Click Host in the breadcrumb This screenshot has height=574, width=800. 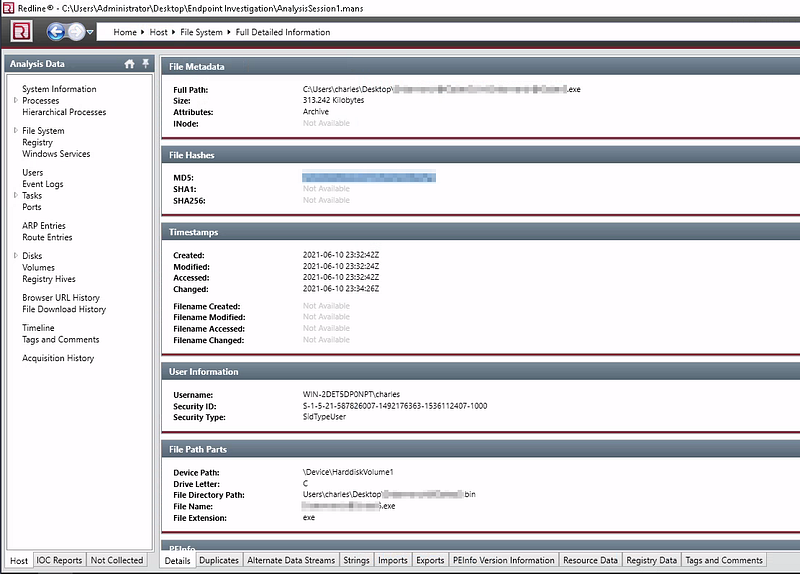[x=158, y=32]
